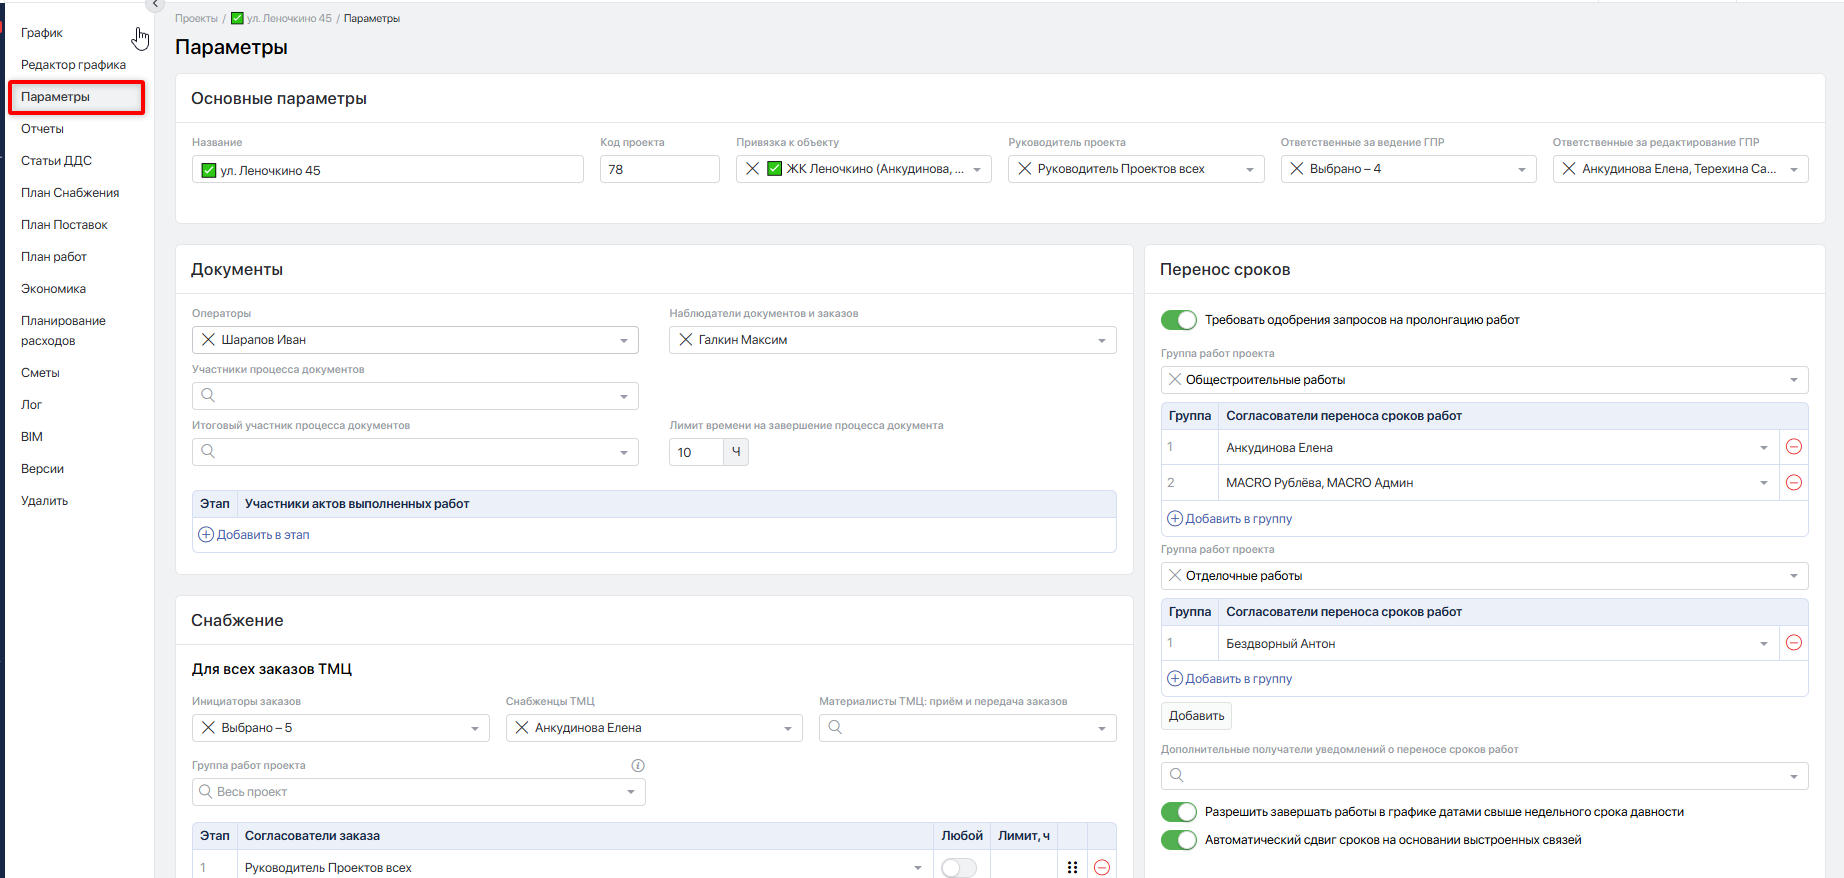Viewport: 1844px width, 878px height.
Task: Toggle requiring approval of prolongation requests
Action: click(x=1178, y=320)
